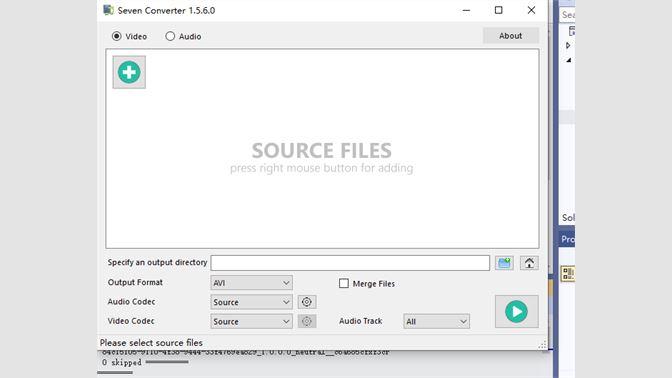This screenshot has width=672, height=378.
Task: Expand the collapsed tree arrow in background panel
Action: (x=568, y=45)
